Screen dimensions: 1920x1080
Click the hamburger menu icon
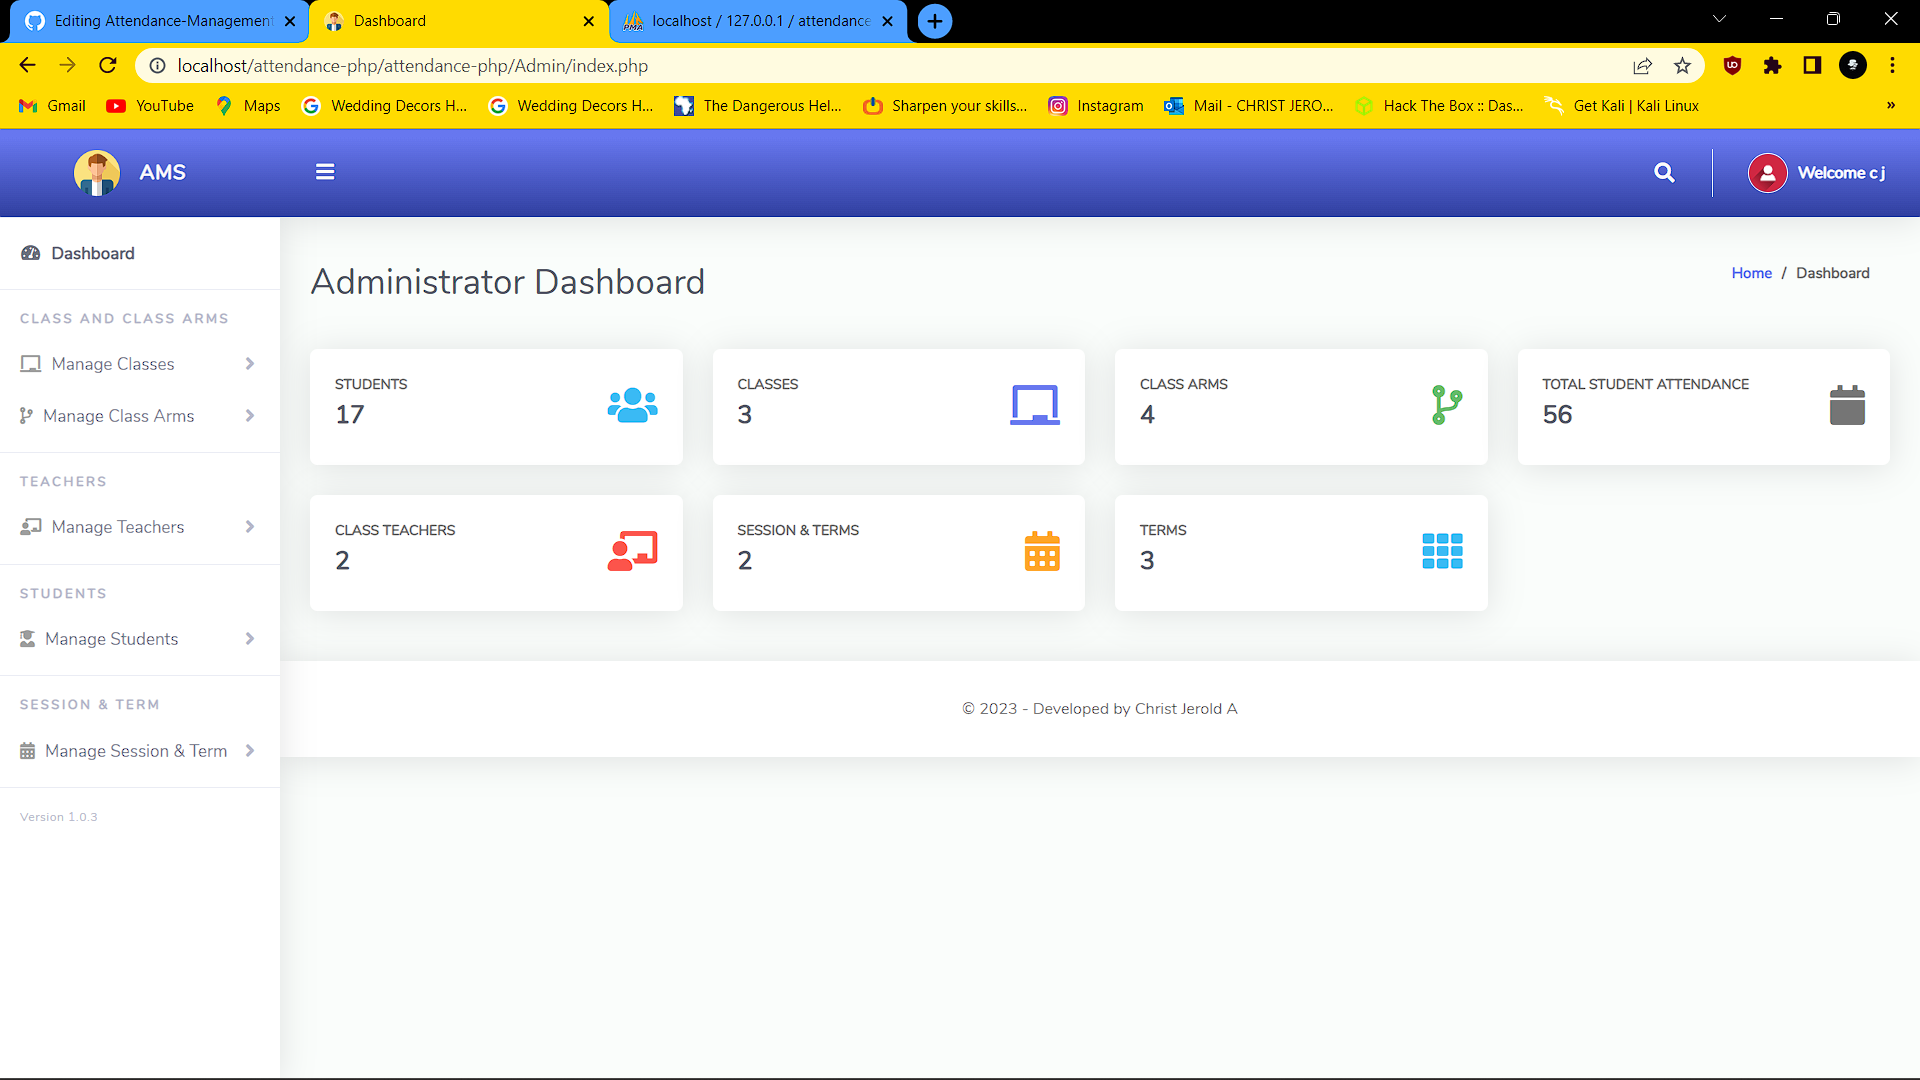(x=325, y=171)
